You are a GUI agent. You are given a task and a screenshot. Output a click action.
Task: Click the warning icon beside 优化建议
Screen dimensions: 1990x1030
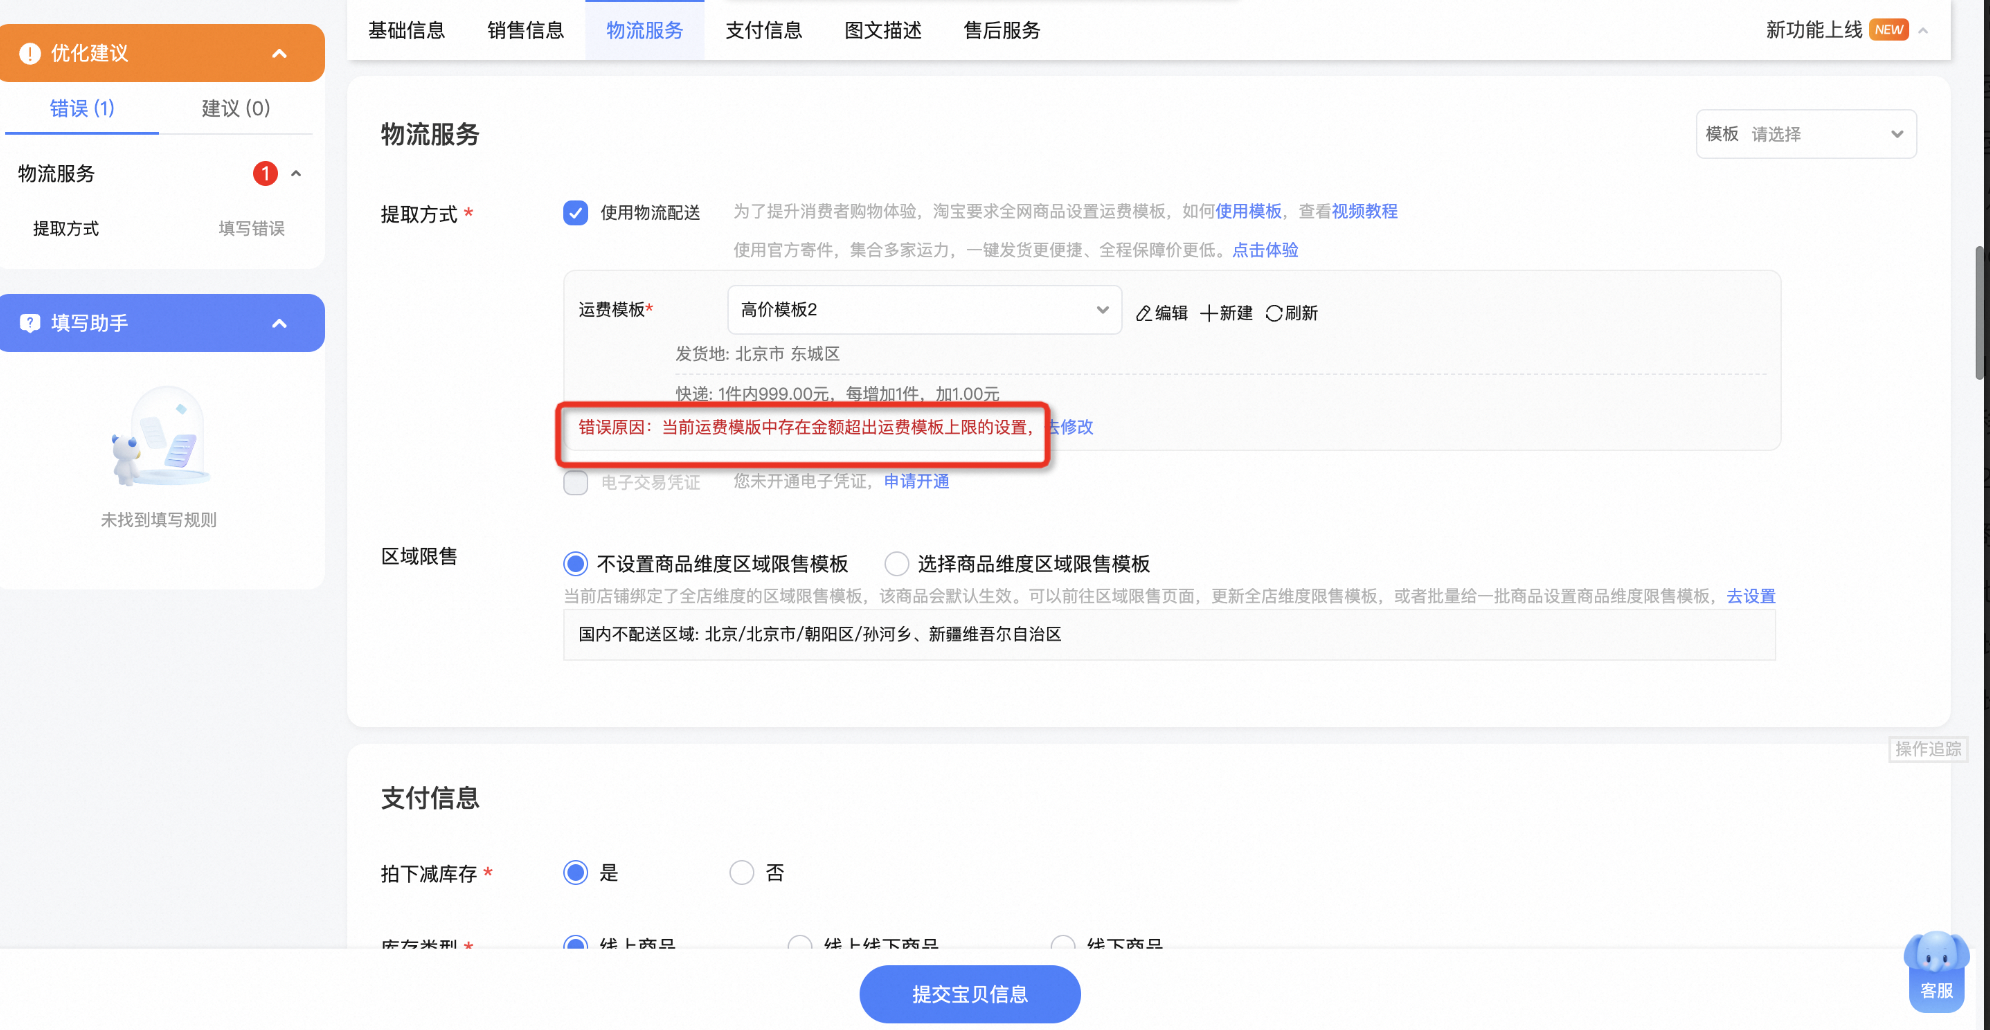[x=30, y=53]
